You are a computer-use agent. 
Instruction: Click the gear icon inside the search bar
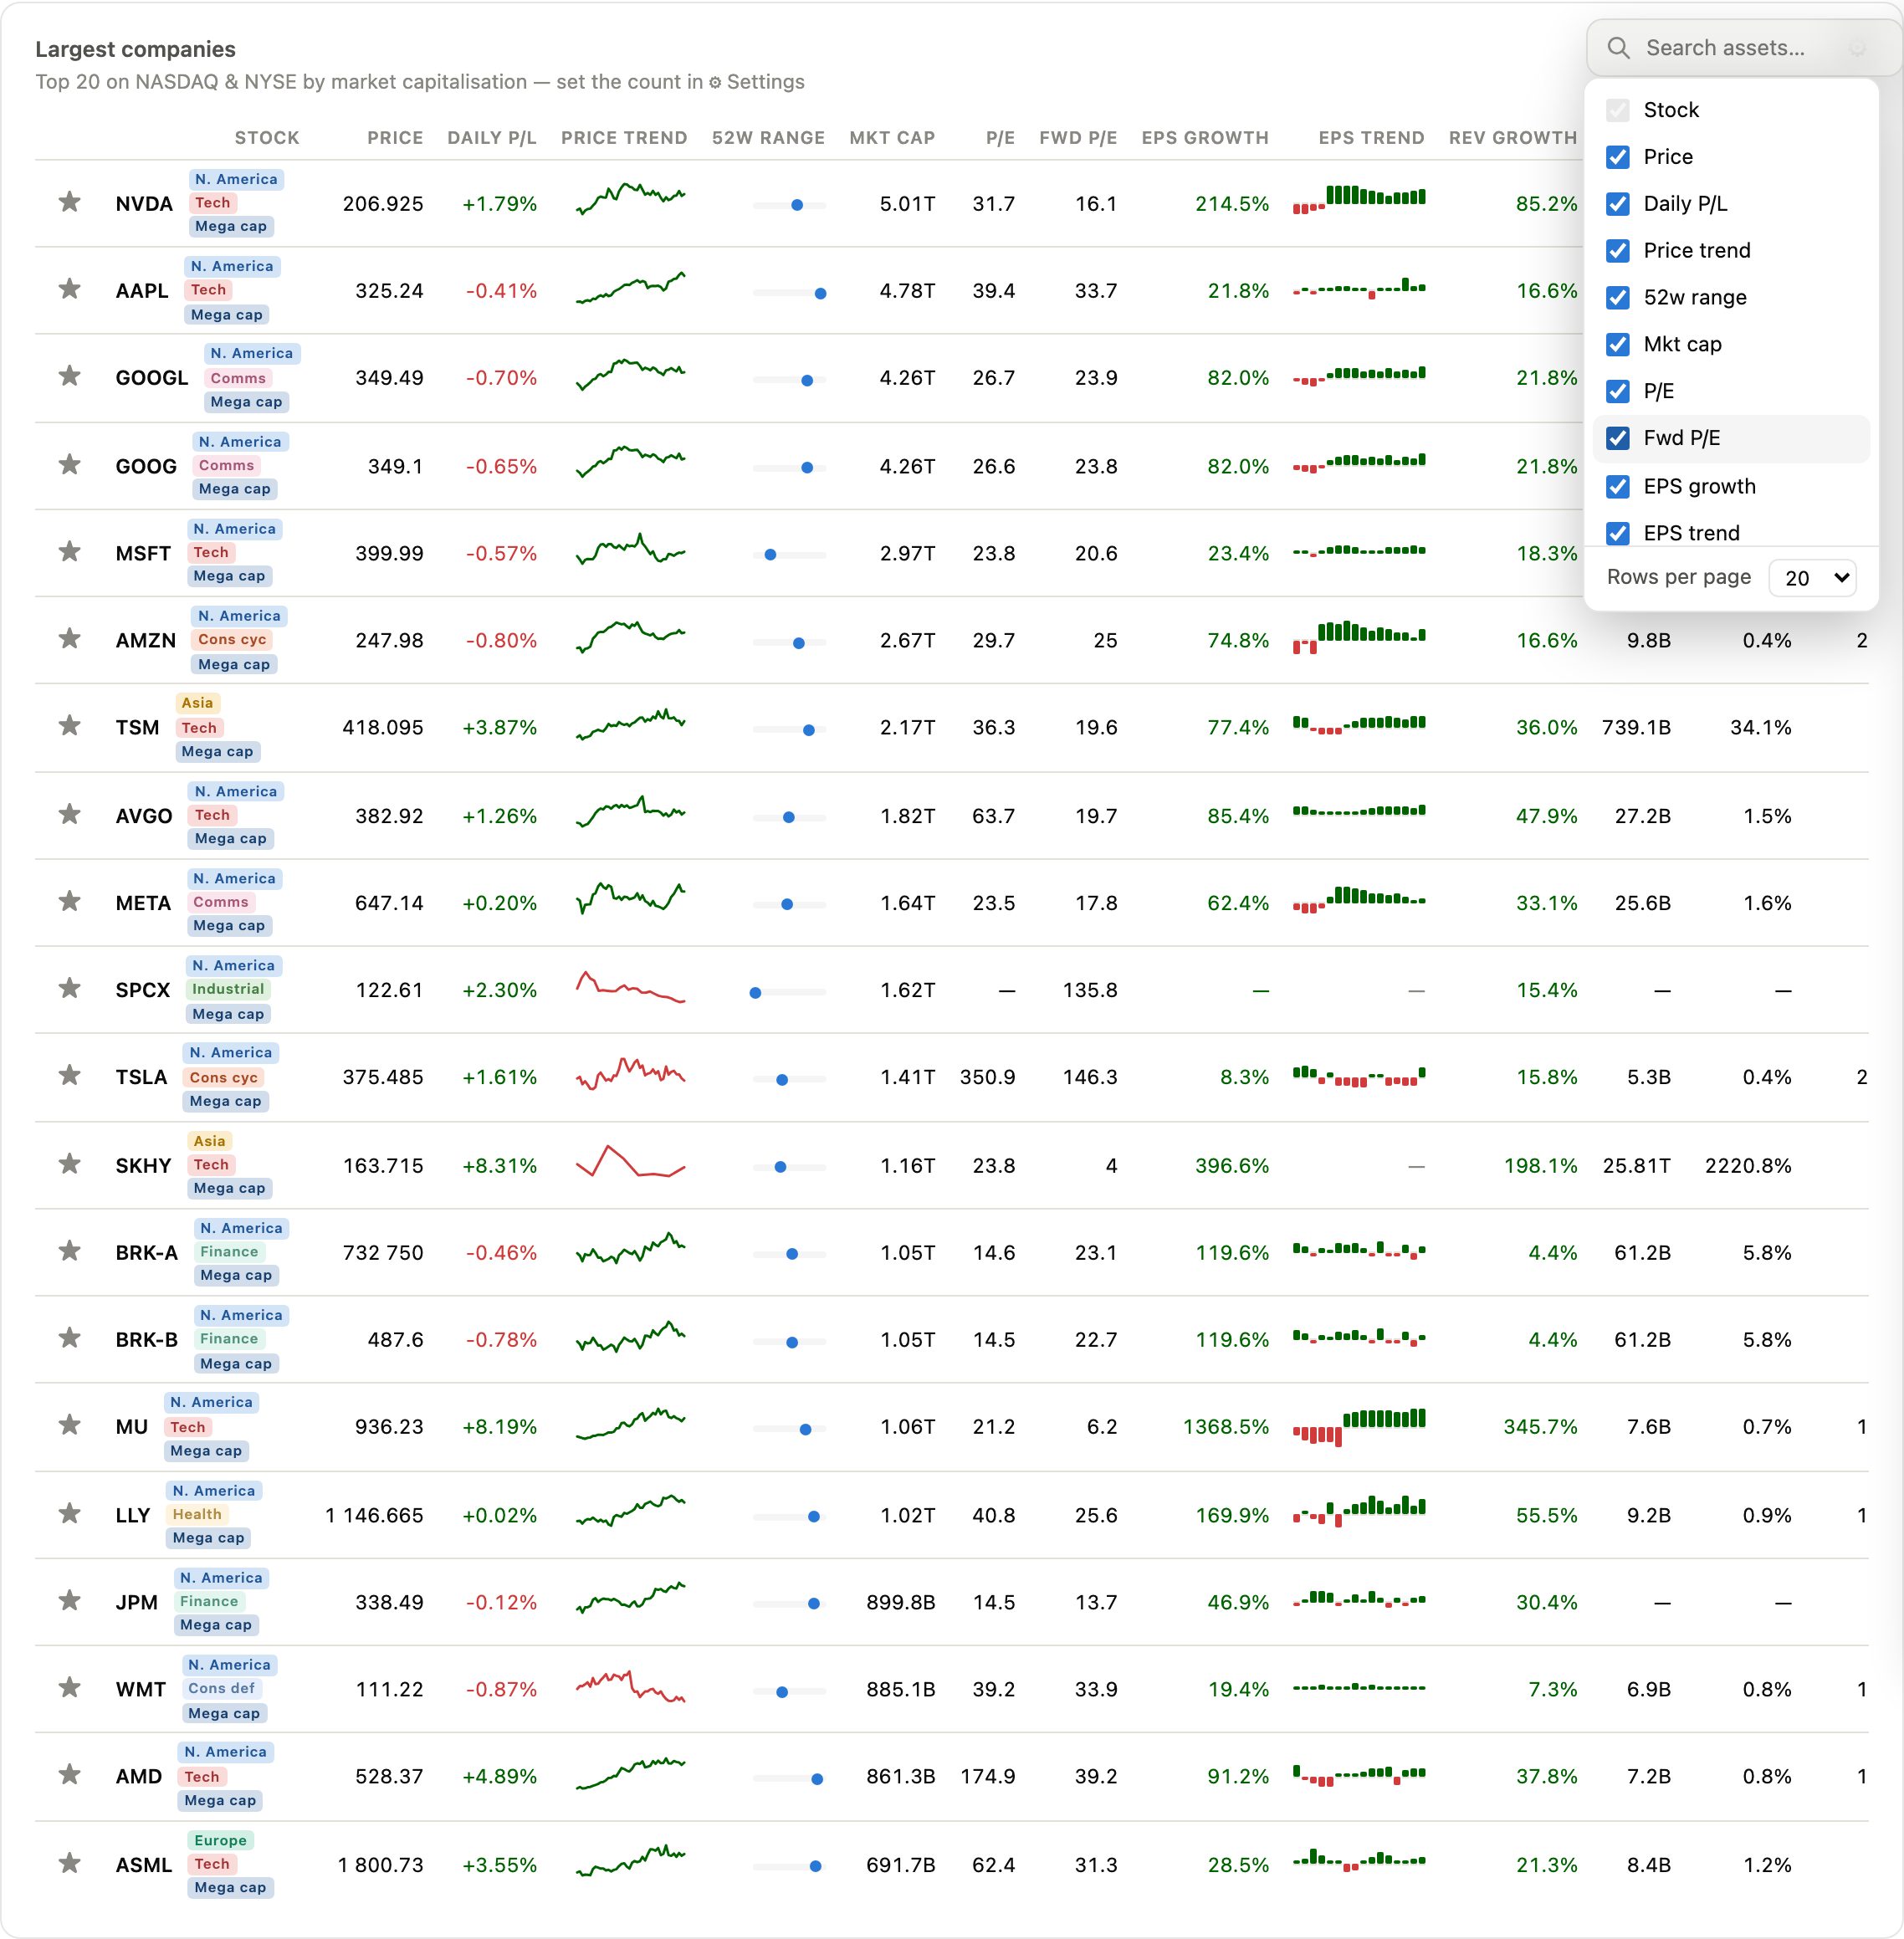click(x=1857, y=48)
